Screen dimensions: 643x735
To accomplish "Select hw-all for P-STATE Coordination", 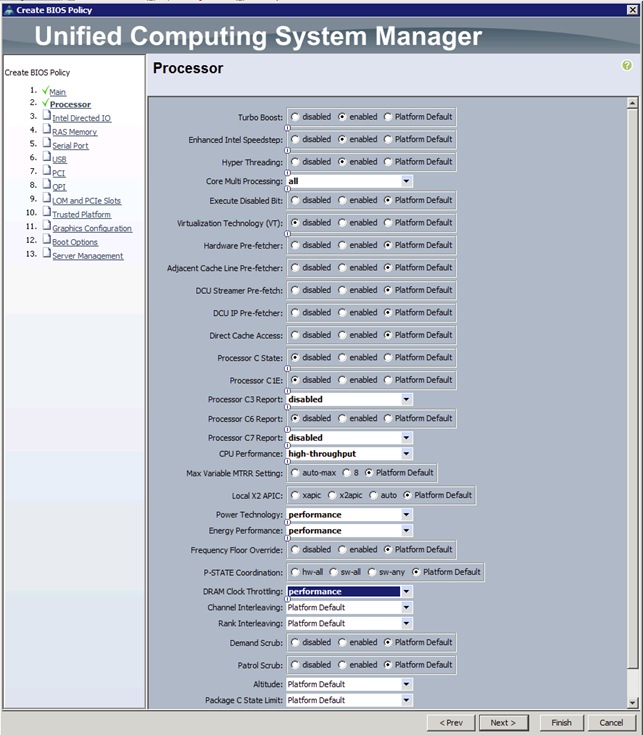I will point(295,572).
